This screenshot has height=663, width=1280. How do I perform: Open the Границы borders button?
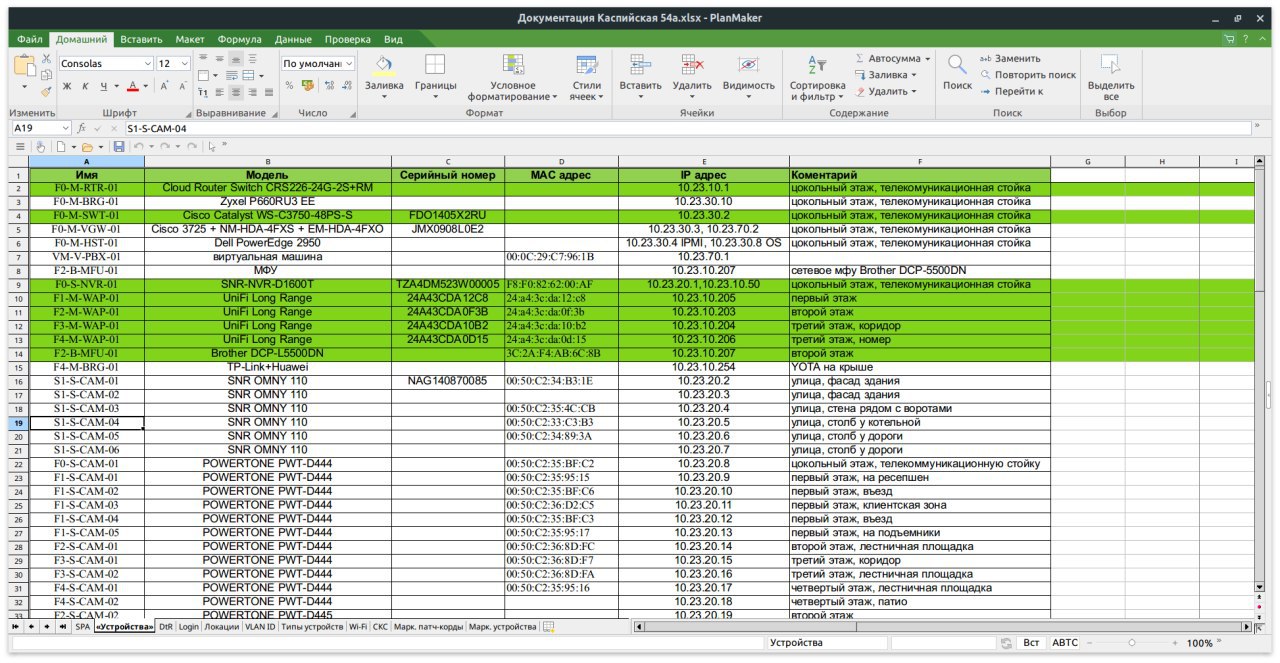point(435,76)
